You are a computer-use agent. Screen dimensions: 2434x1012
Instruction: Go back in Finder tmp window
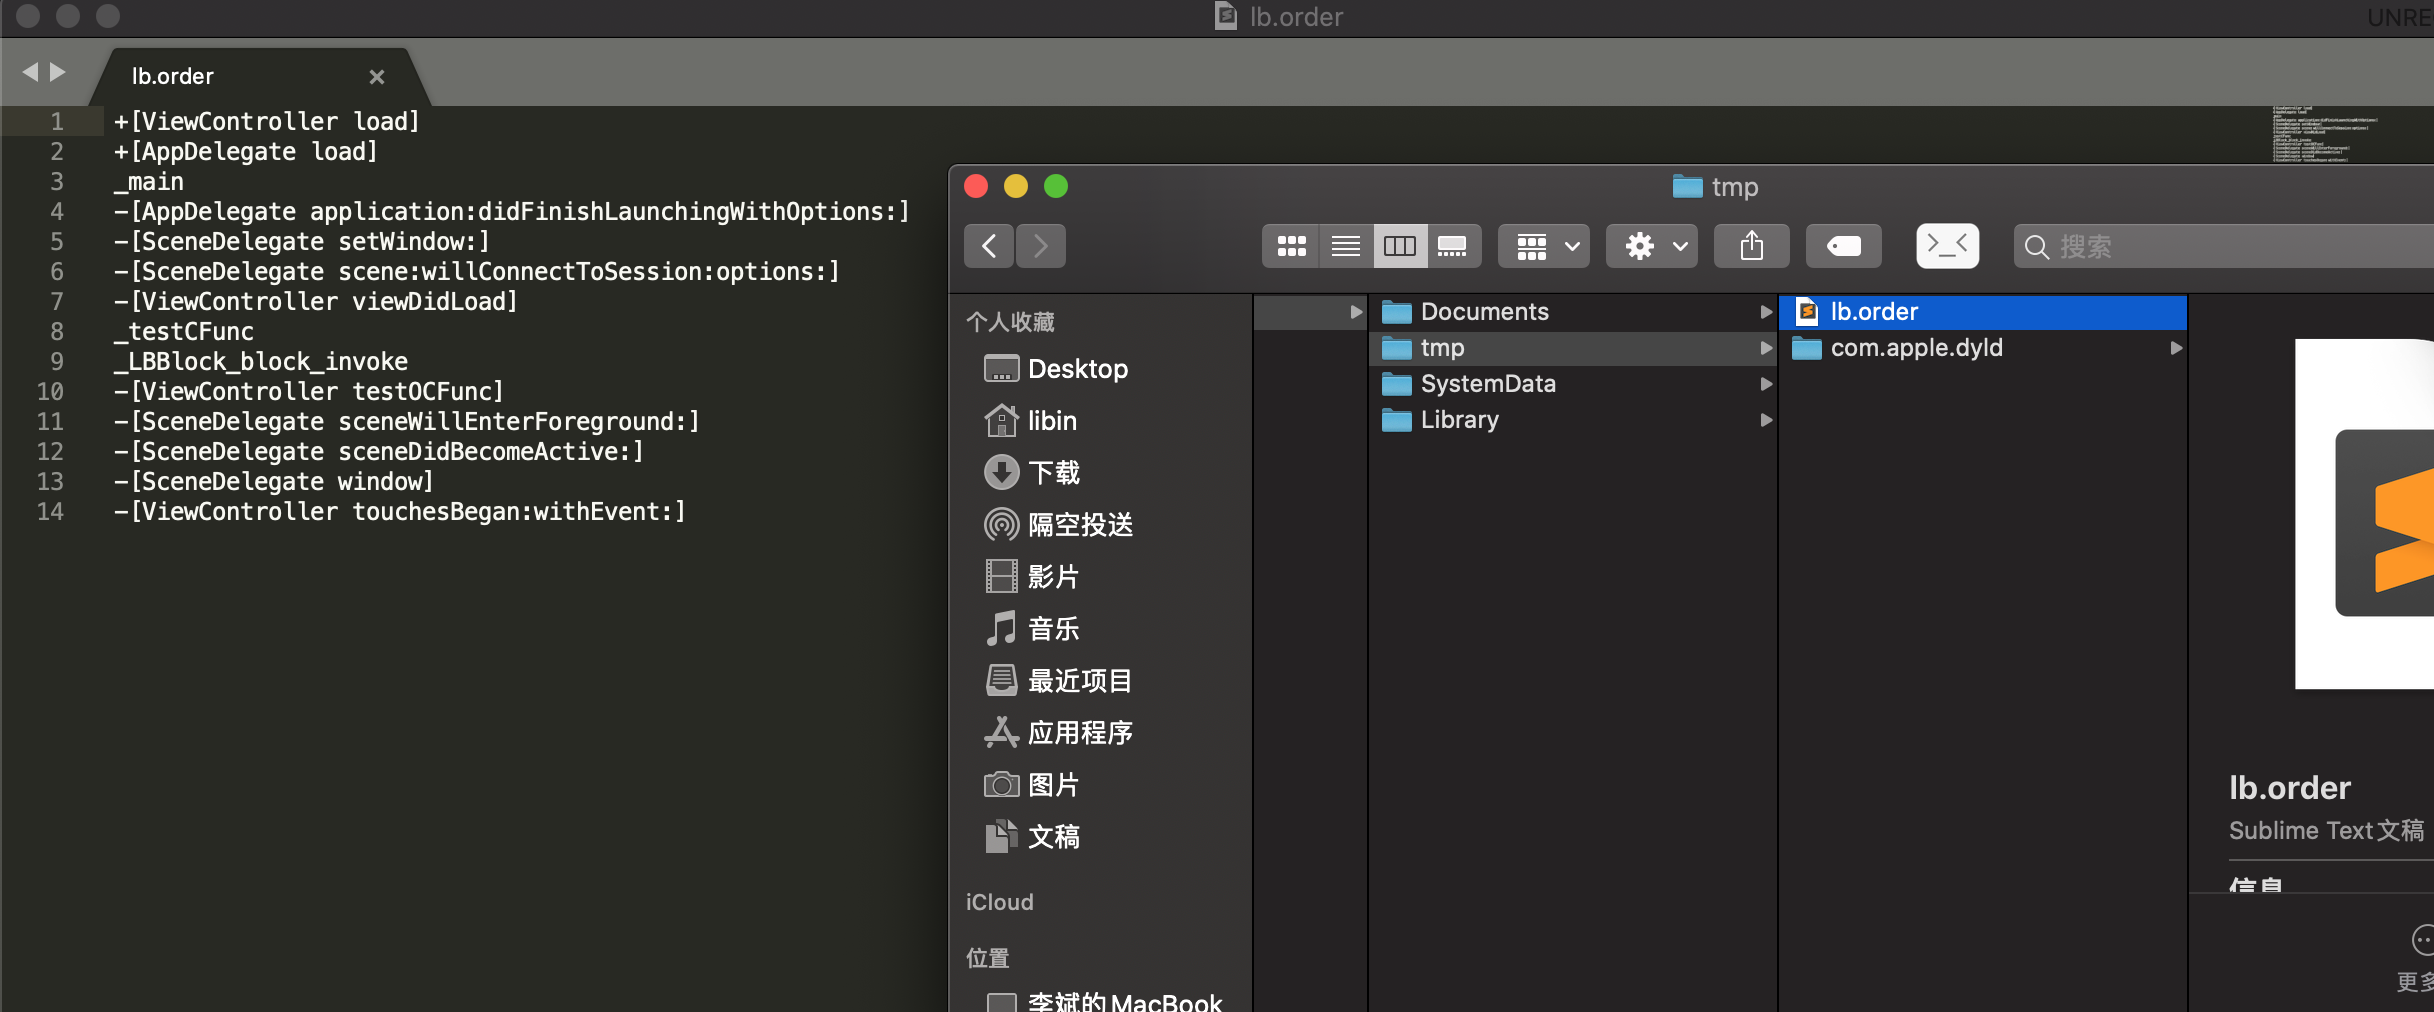[x=989, y=246]
